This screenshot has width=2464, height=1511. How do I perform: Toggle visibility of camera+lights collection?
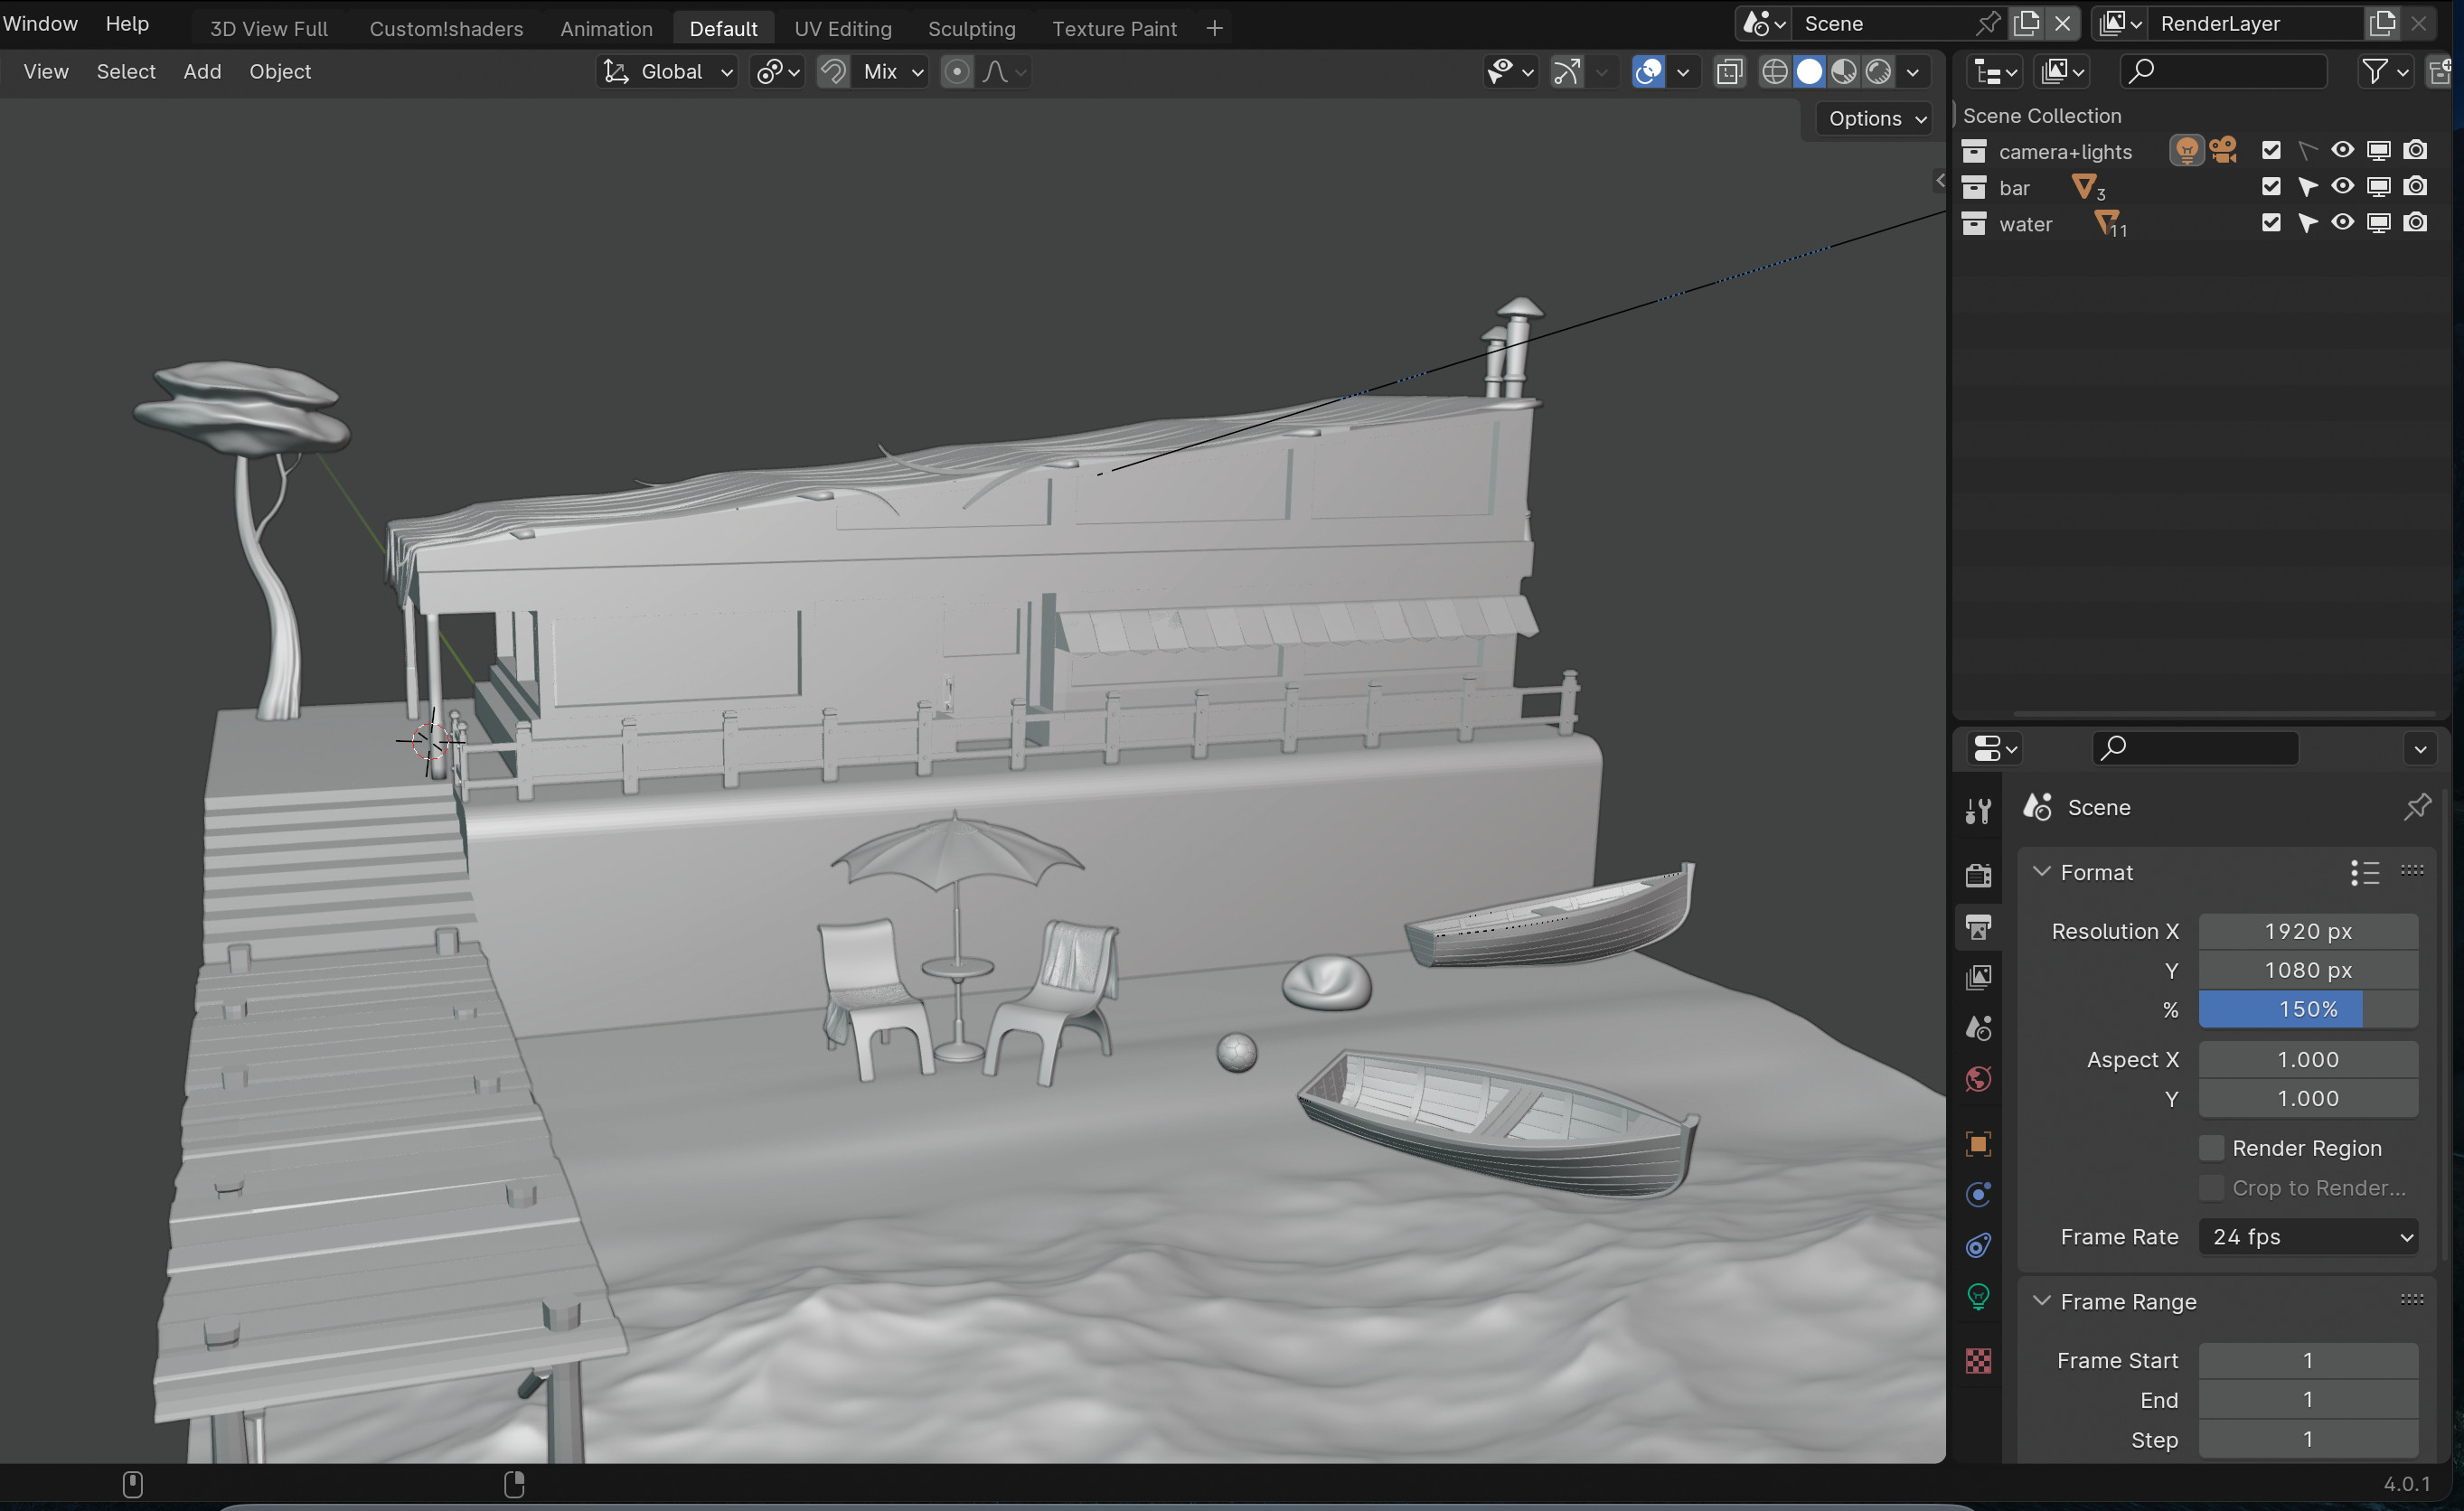pyautogui.click(x=2343, y=149)
